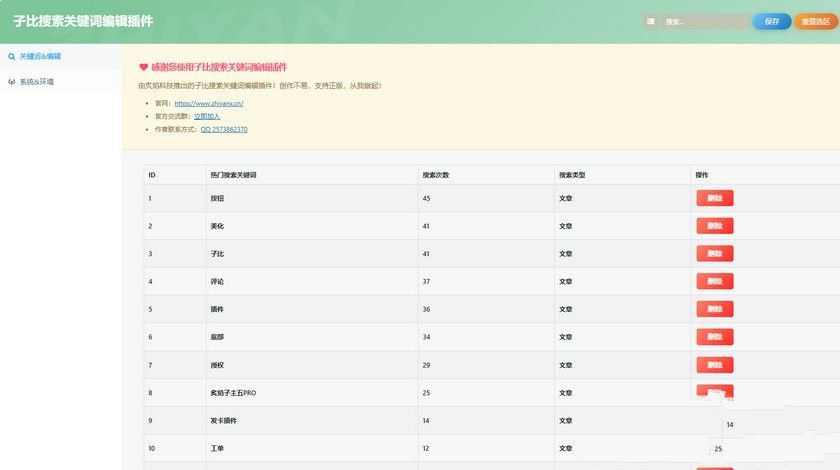The image size is (840, 470).
Task: Delete the keyword 授权 in row 7
Action: click(x=714, y=365)
